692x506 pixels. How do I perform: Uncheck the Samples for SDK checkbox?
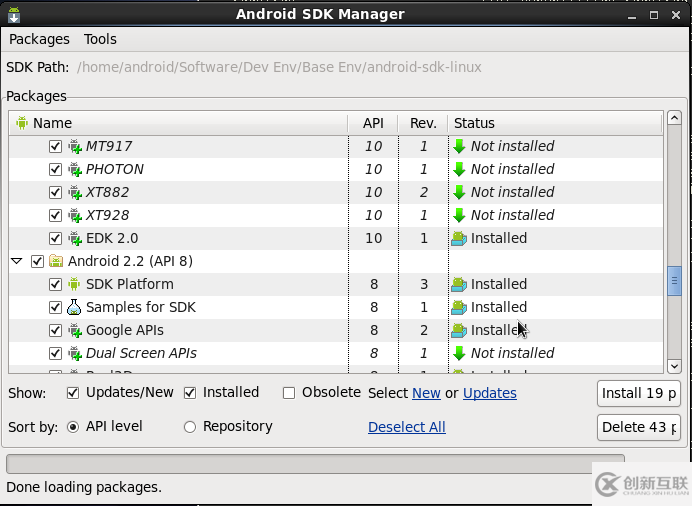click(55, 307)
